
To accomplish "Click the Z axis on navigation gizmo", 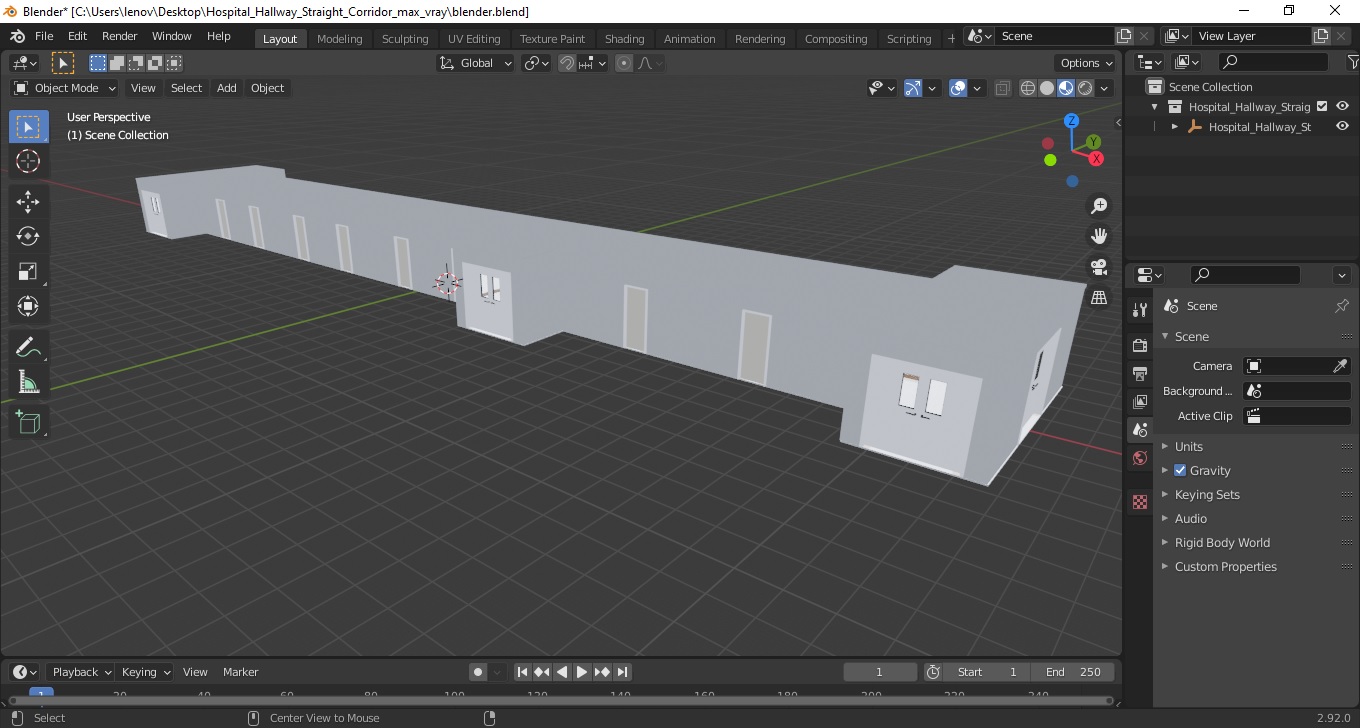I will pyautogui.click(x=1071, y=121).
